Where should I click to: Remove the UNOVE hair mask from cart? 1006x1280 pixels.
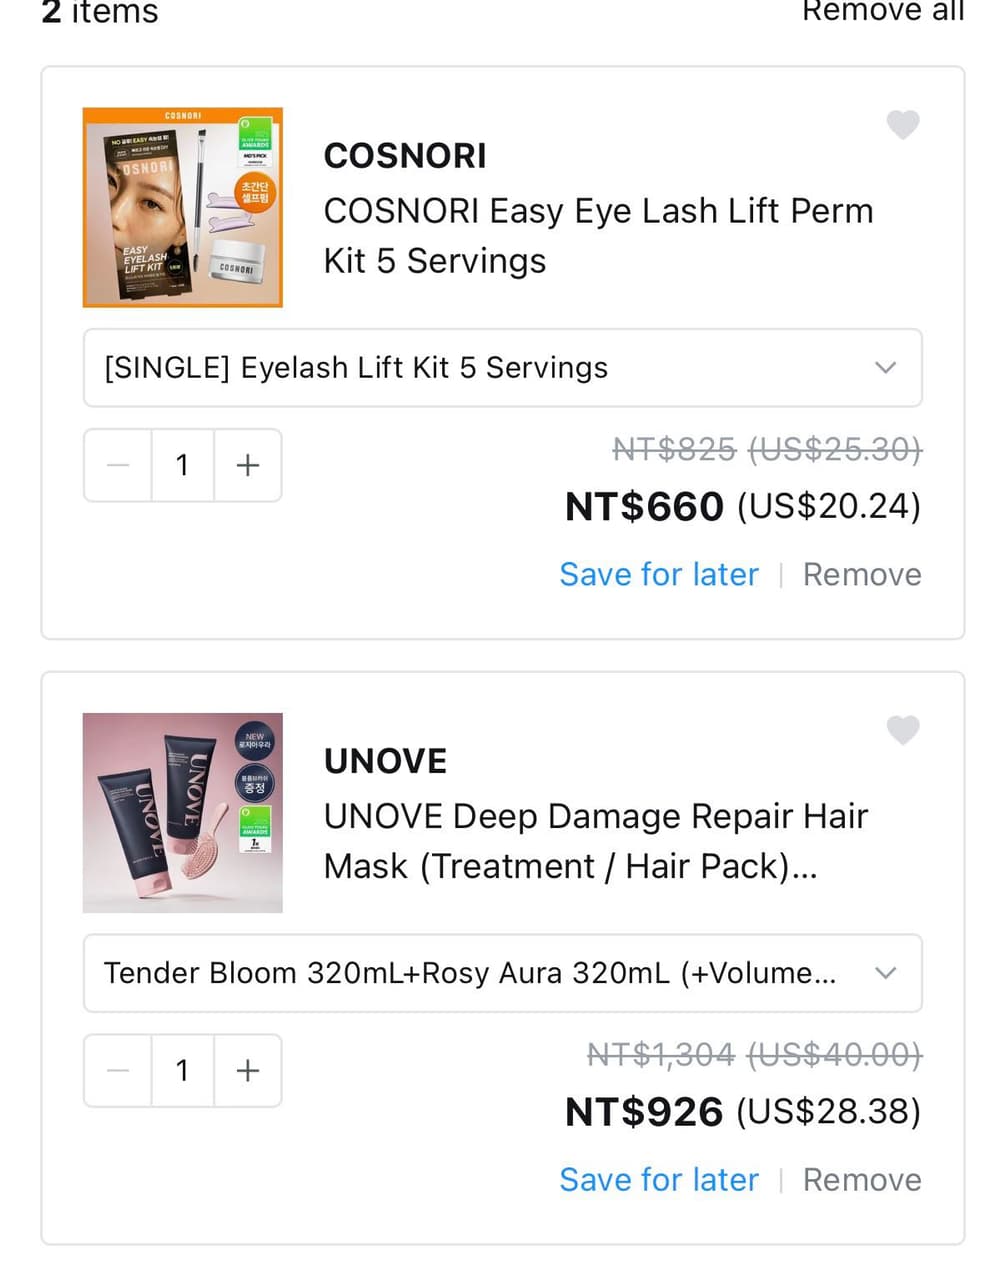coord(862,1180)
